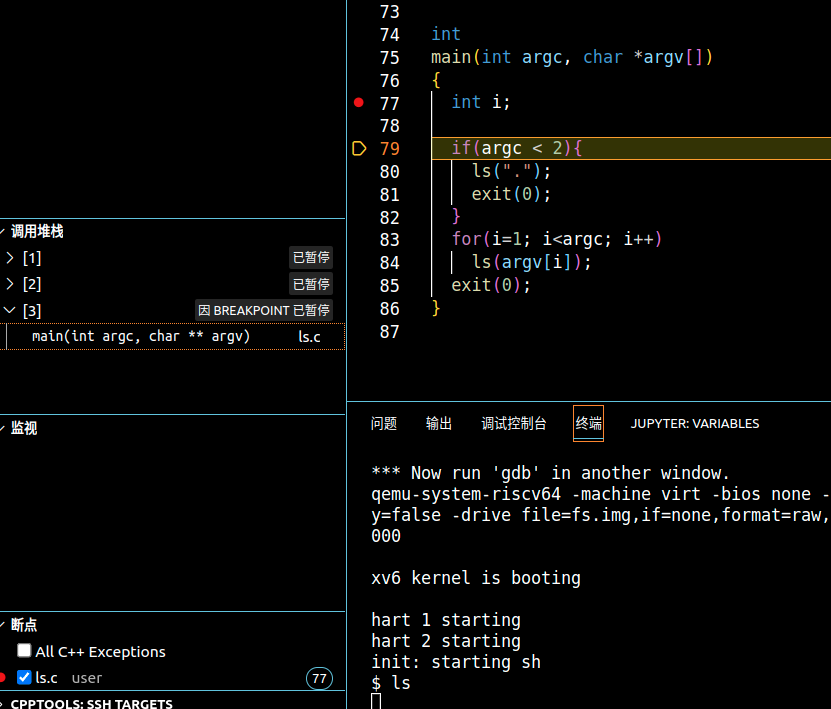Click the red breakpoint dot beside ls.c in breakpoints
Image resolution: width=831 pixels, height=709 pixels.
[x=2, y=677]
